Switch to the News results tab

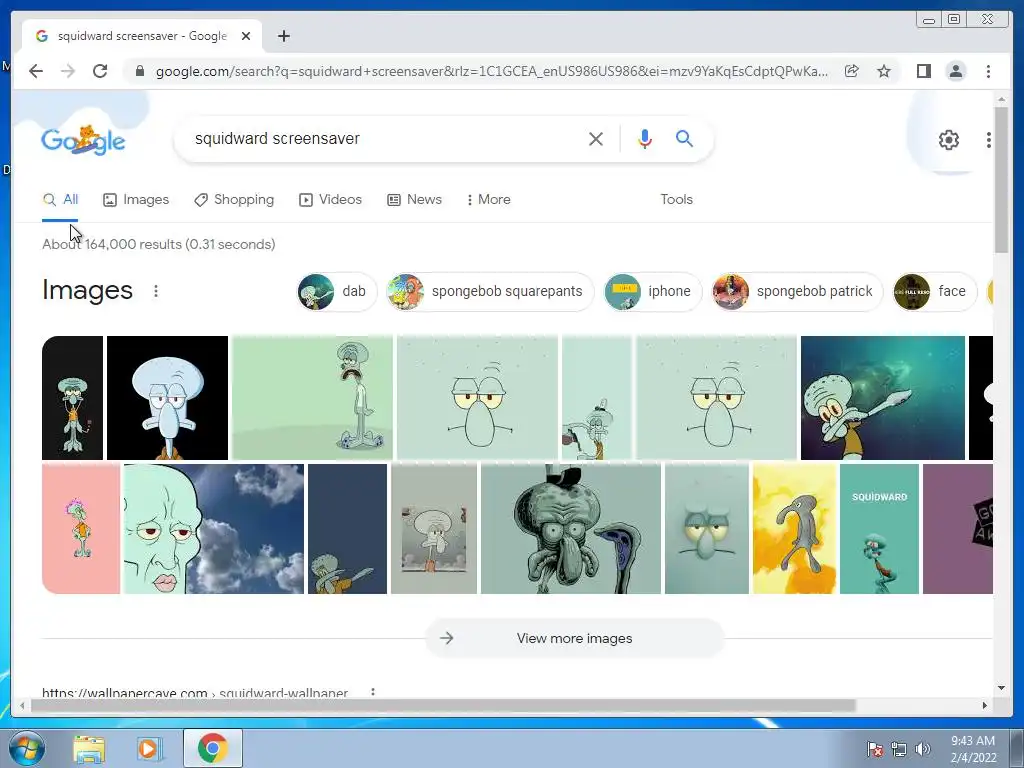pos(414,200)
